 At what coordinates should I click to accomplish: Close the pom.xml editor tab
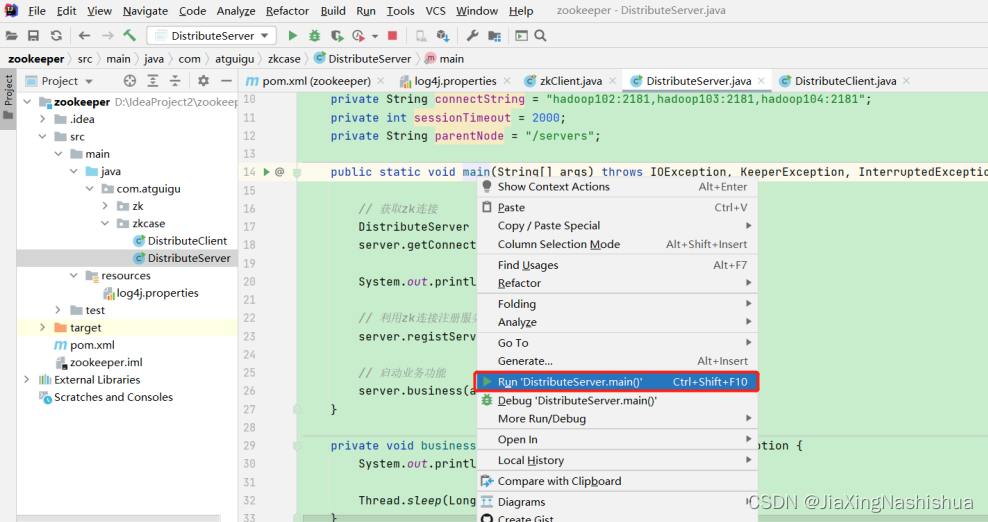(381, 81)
